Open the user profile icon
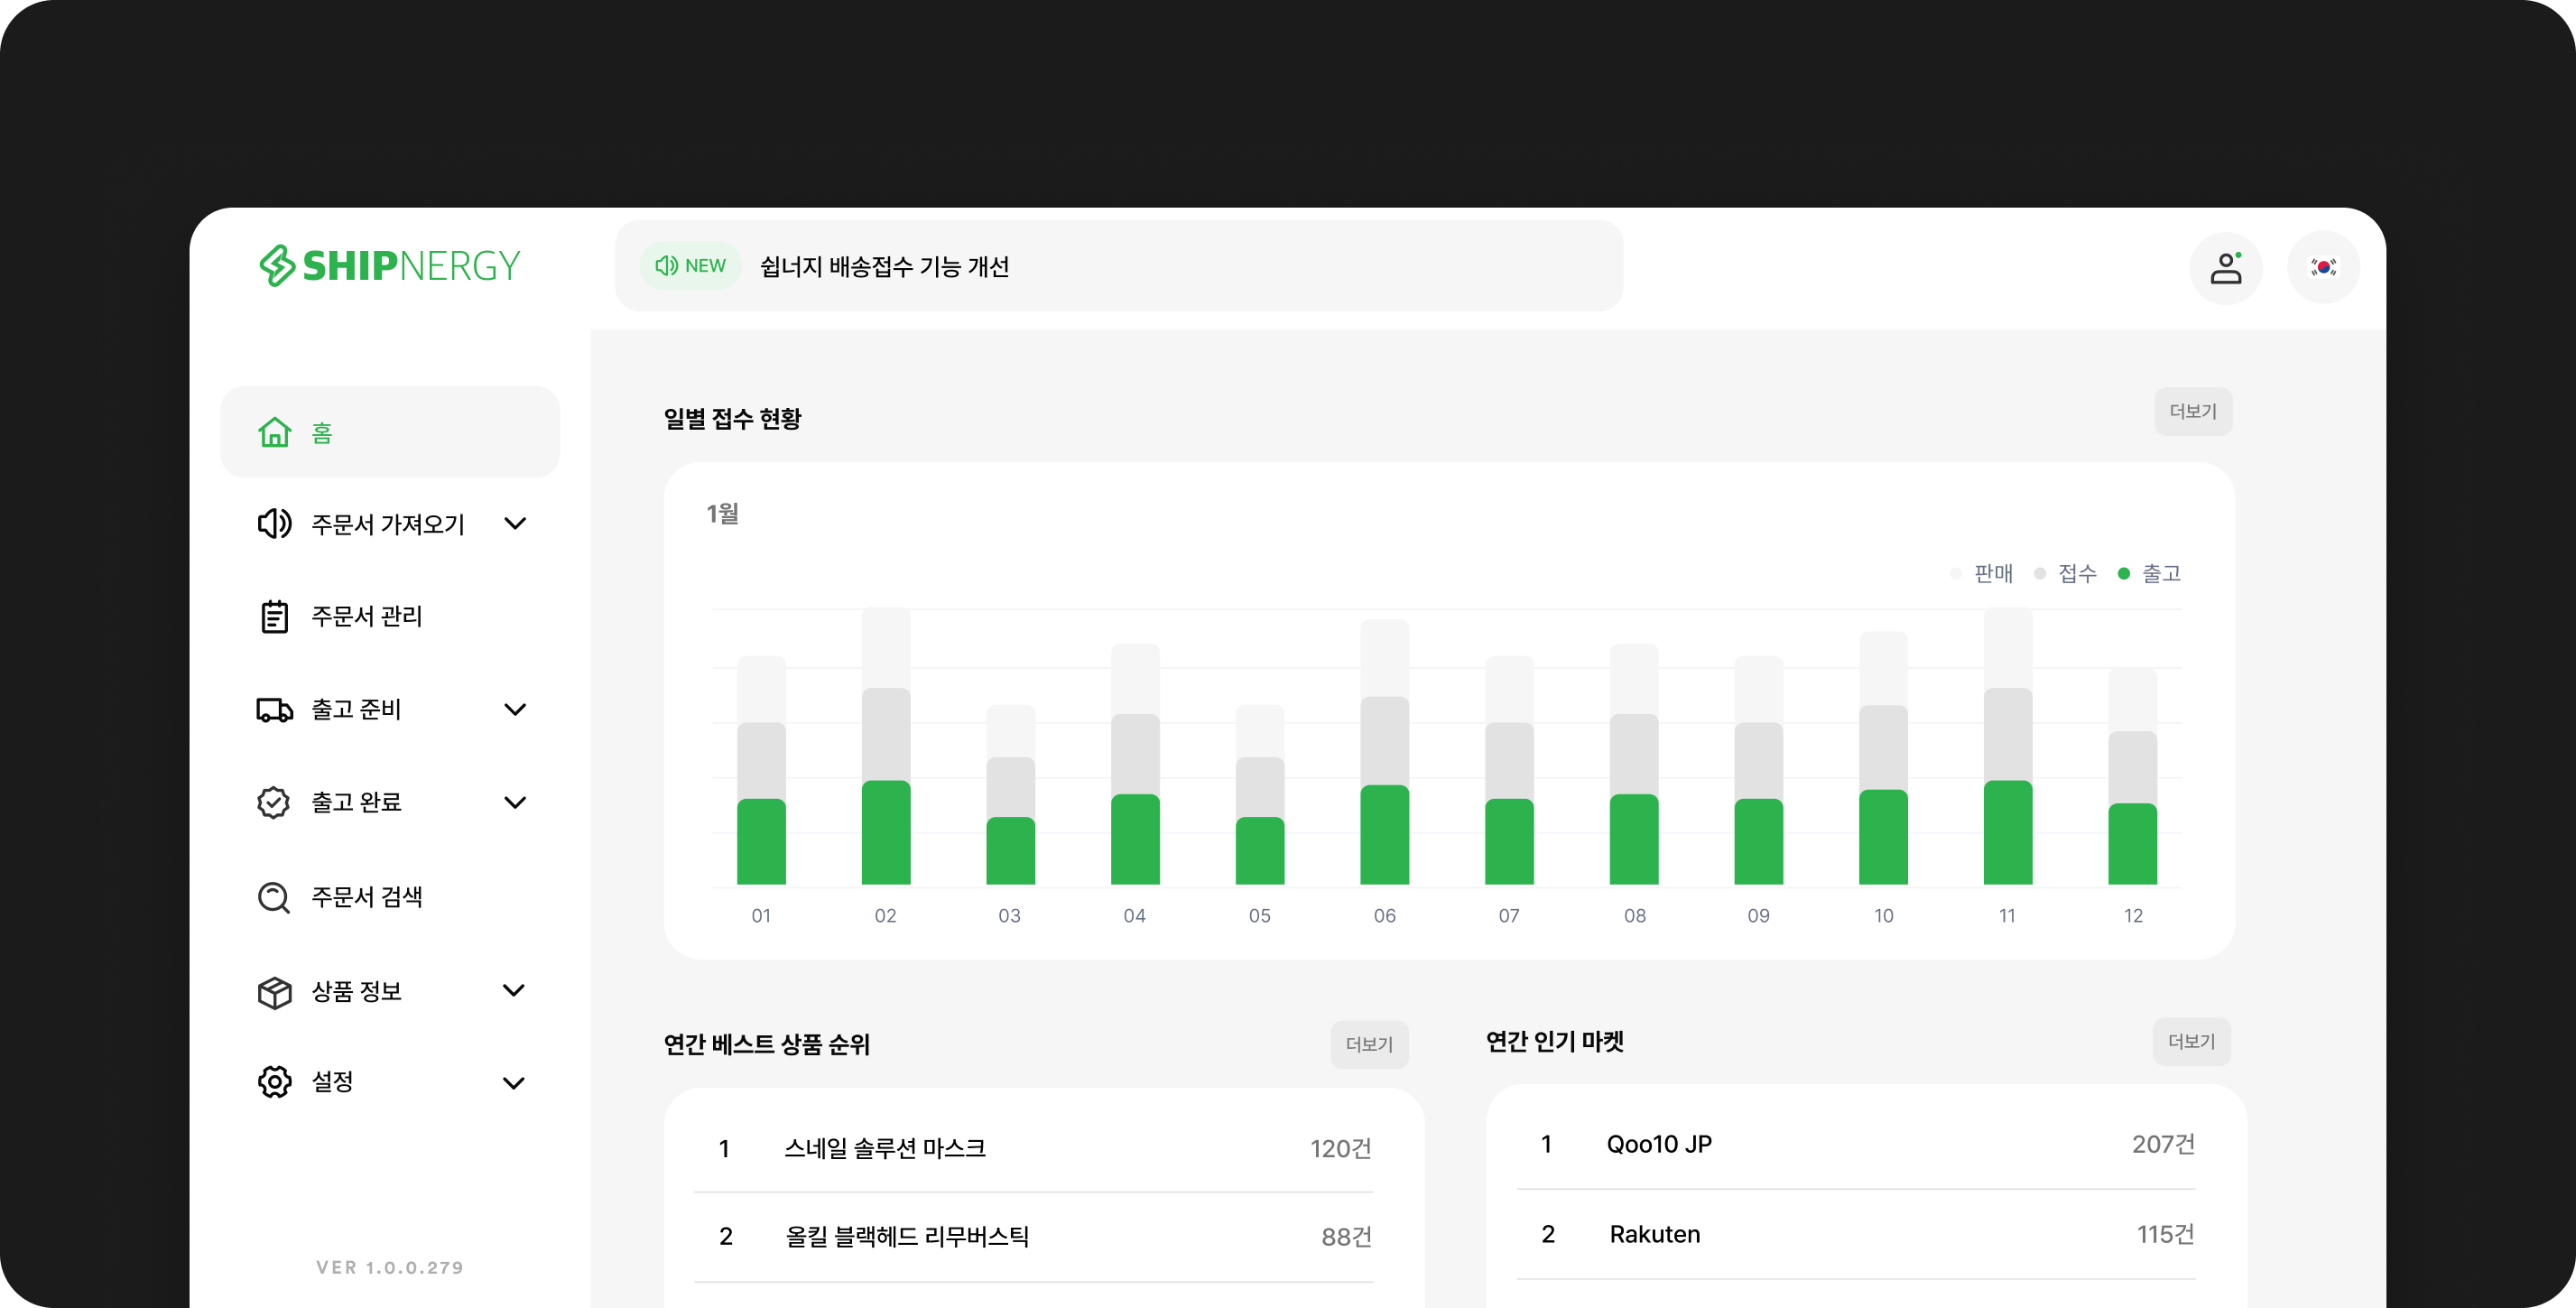The width and height of the screenshot is (2576, 1308). 2226,268
